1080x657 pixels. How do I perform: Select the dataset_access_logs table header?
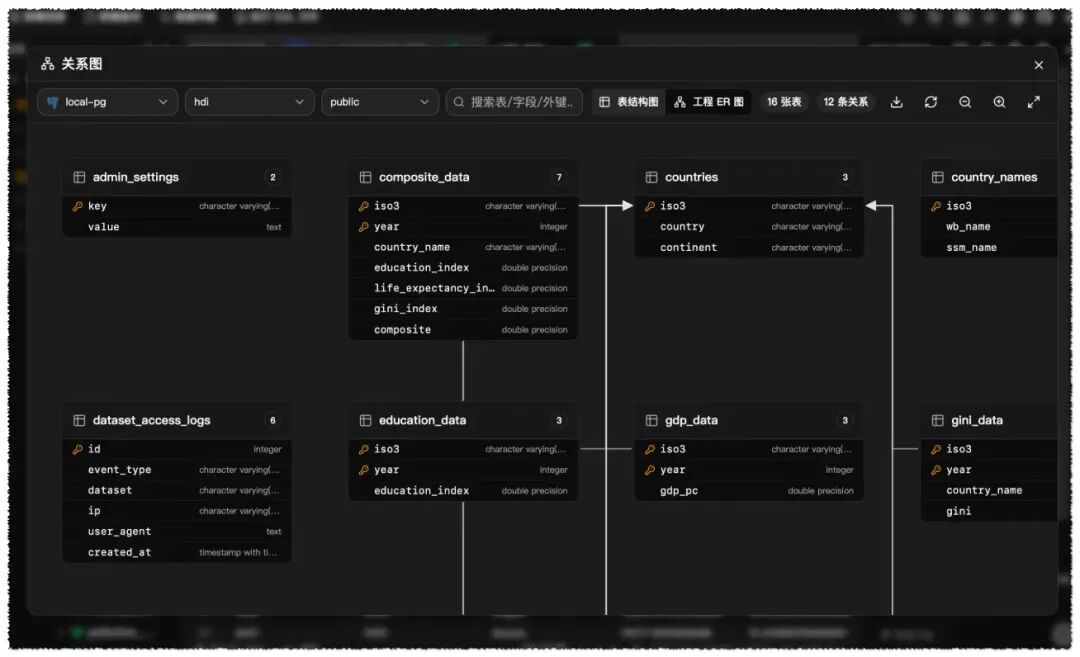point(176,420)
